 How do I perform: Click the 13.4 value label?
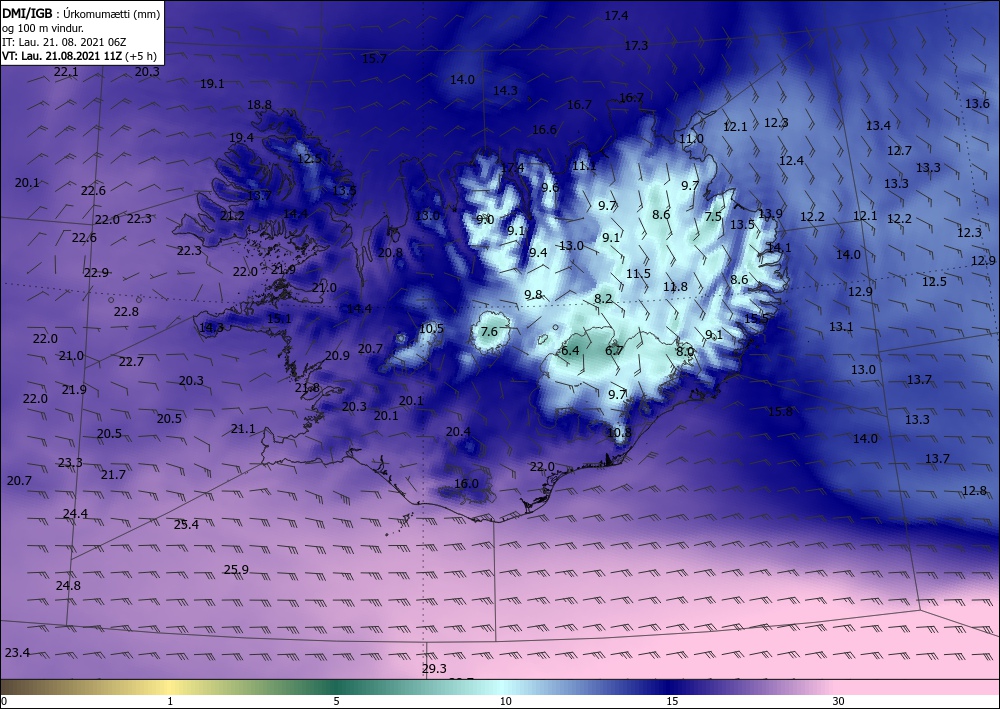878,126
